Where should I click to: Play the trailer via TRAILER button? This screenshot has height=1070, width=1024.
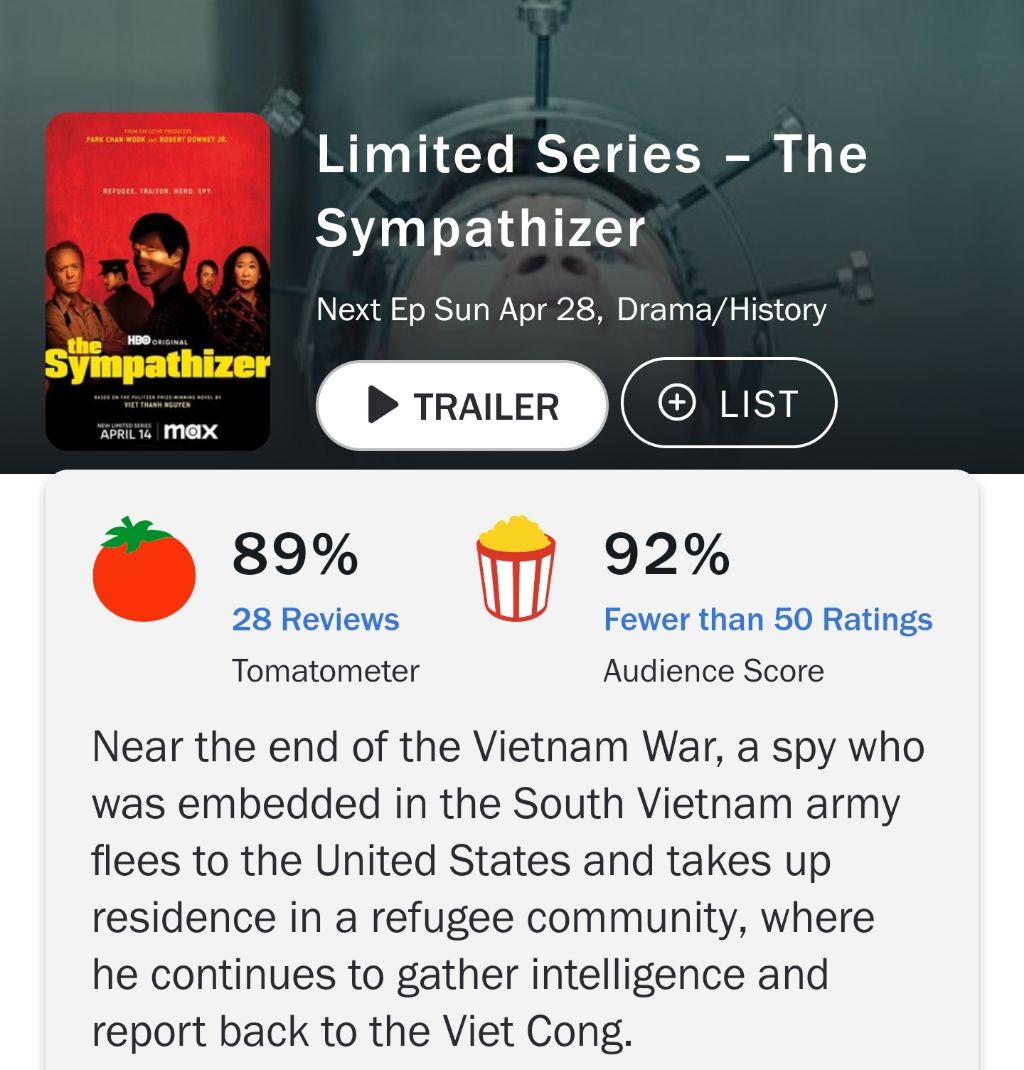coord(462,405)
